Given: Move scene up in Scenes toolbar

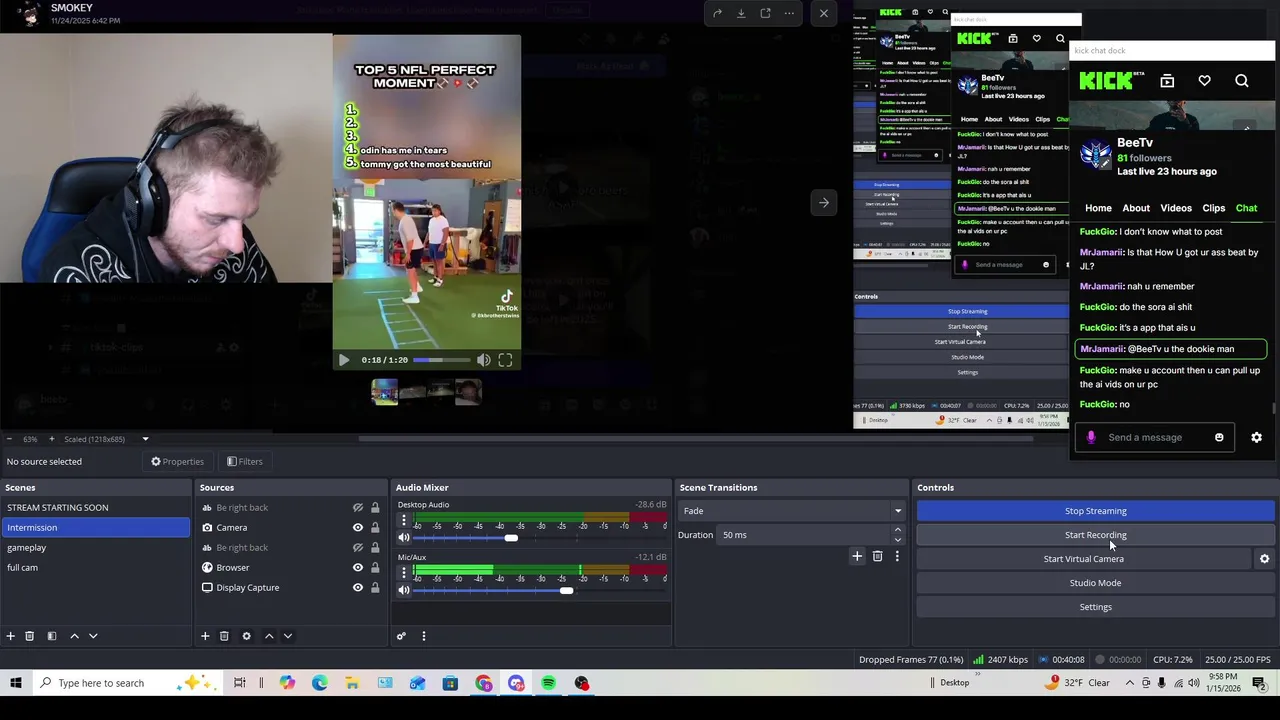Looking at the screenshot, I should tap(74, 636).
